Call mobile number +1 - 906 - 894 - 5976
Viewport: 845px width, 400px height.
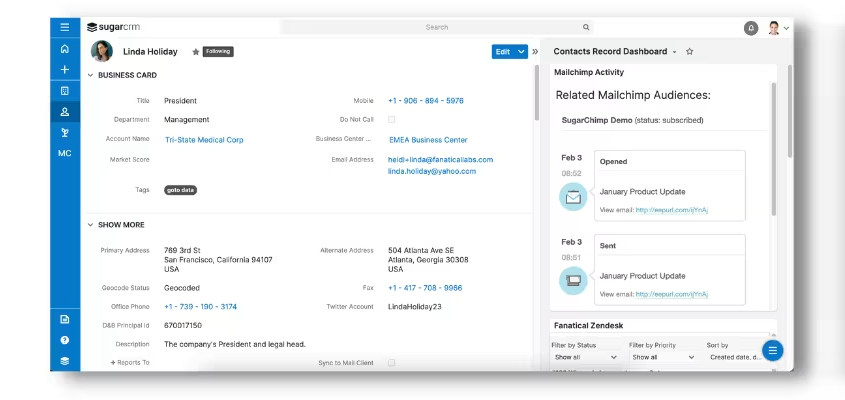[x=426, y=101]
